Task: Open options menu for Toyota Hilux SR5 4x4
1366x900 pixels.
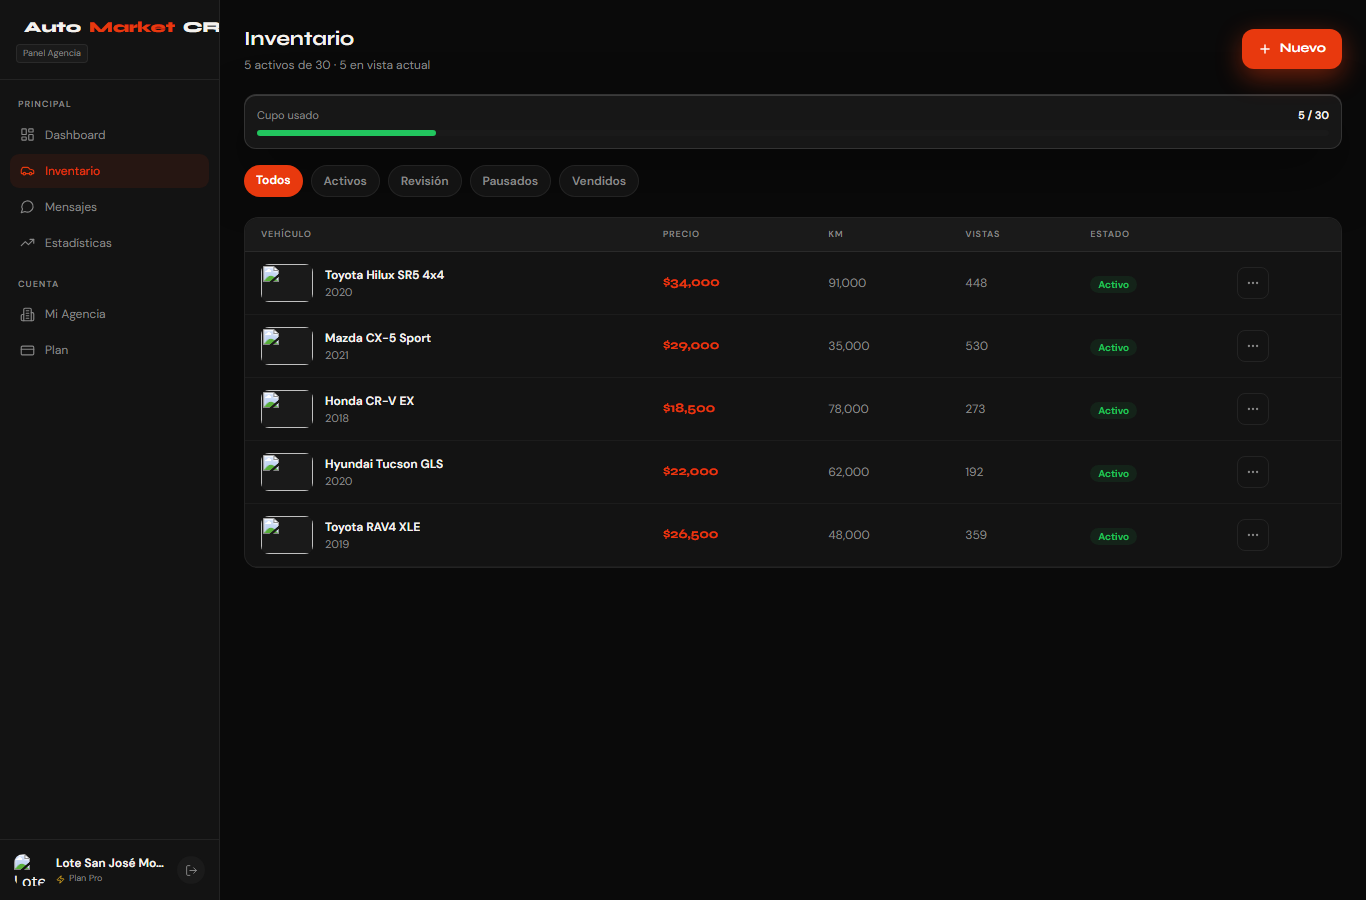Action: [1253, 283]
